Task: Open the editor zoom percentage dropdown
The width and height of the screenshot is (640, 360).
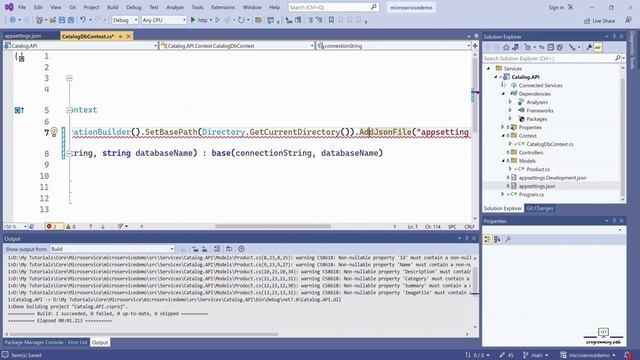Action: tap(16, 227)
